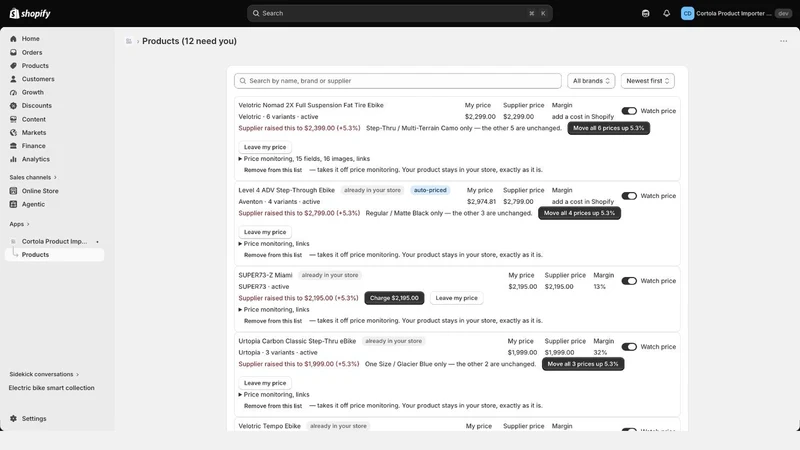The image size is (800, 450).
Task: Click Move all 3 prices up 5.3%
Action: click(x=583, y=364)
